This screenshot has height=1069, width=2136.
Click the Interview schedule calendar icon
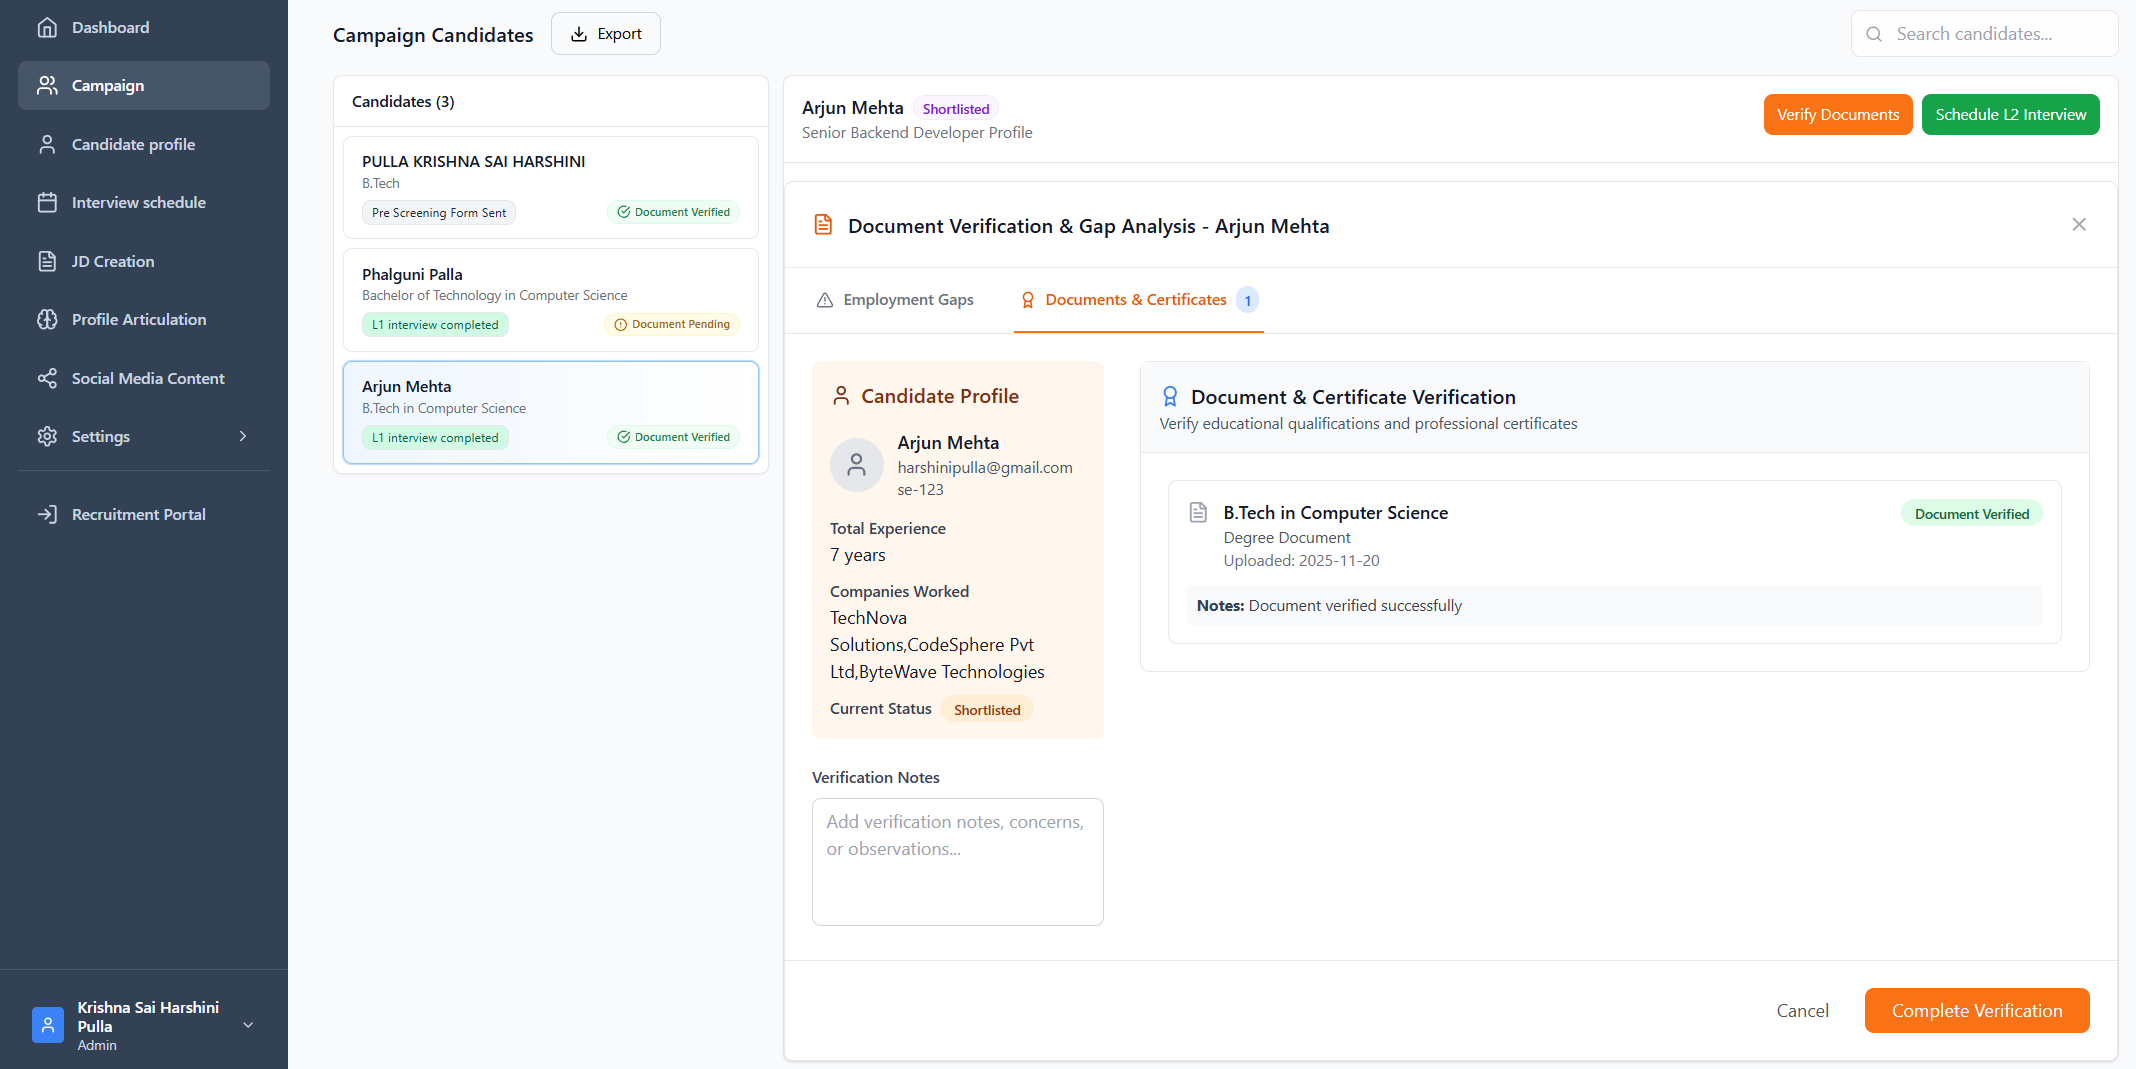(47, 203)
